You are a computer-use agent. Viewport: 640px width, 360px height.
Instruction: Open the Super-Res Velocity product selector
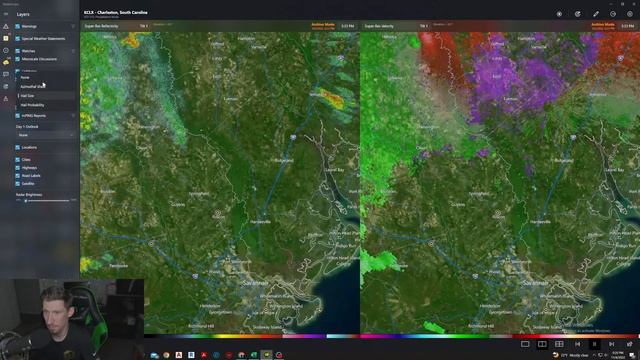pos(379,26)
